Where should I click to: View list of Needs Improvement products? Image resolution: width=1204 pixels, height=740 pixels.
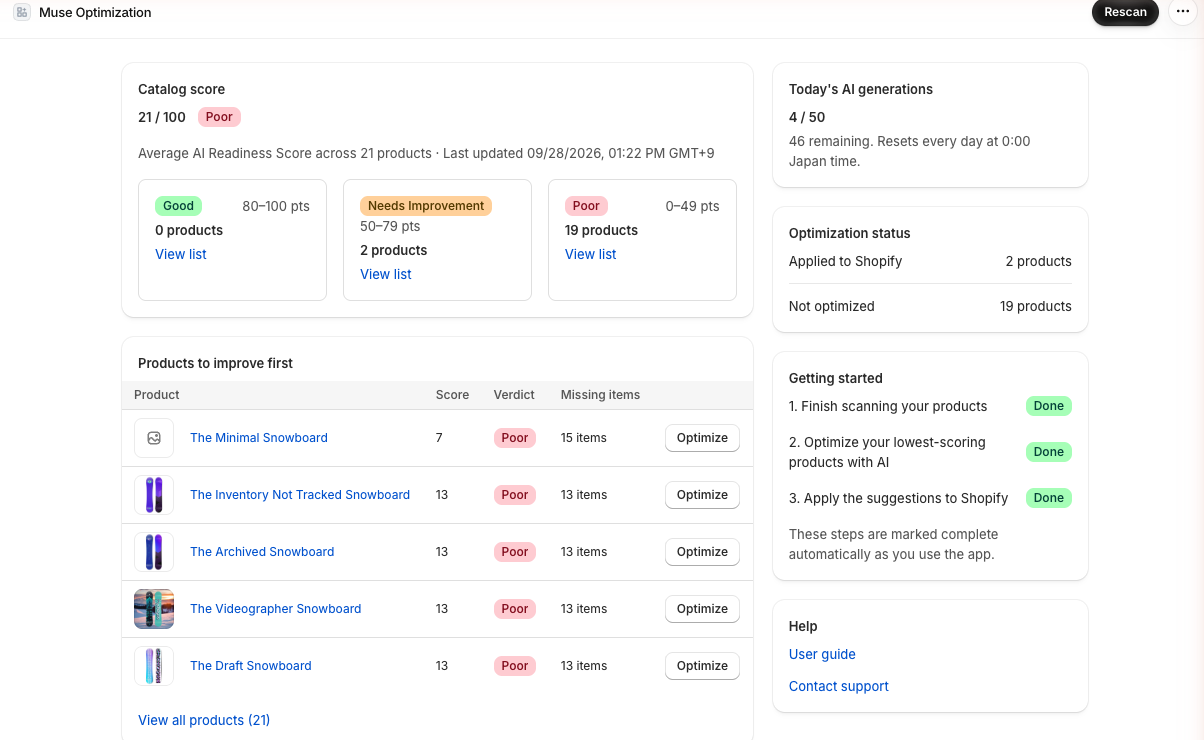[x=386, y=274]
